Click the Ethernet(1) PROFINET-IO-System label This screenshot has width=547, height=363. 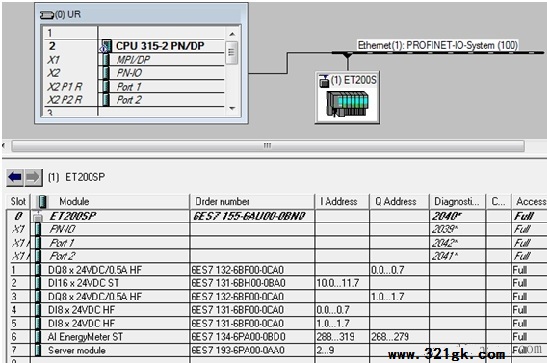437,45
